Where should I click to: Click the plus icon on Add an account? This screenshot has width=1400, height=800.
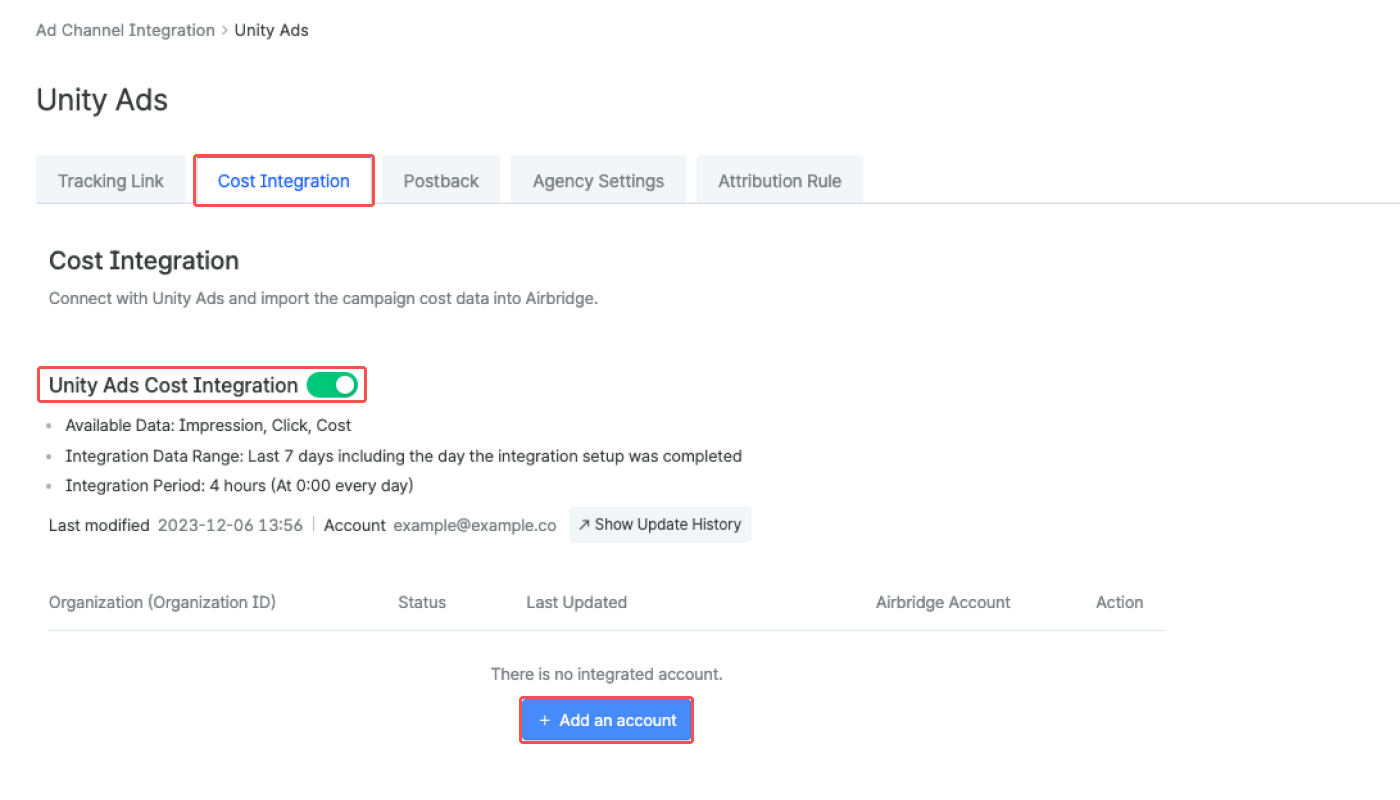(544, 719)
